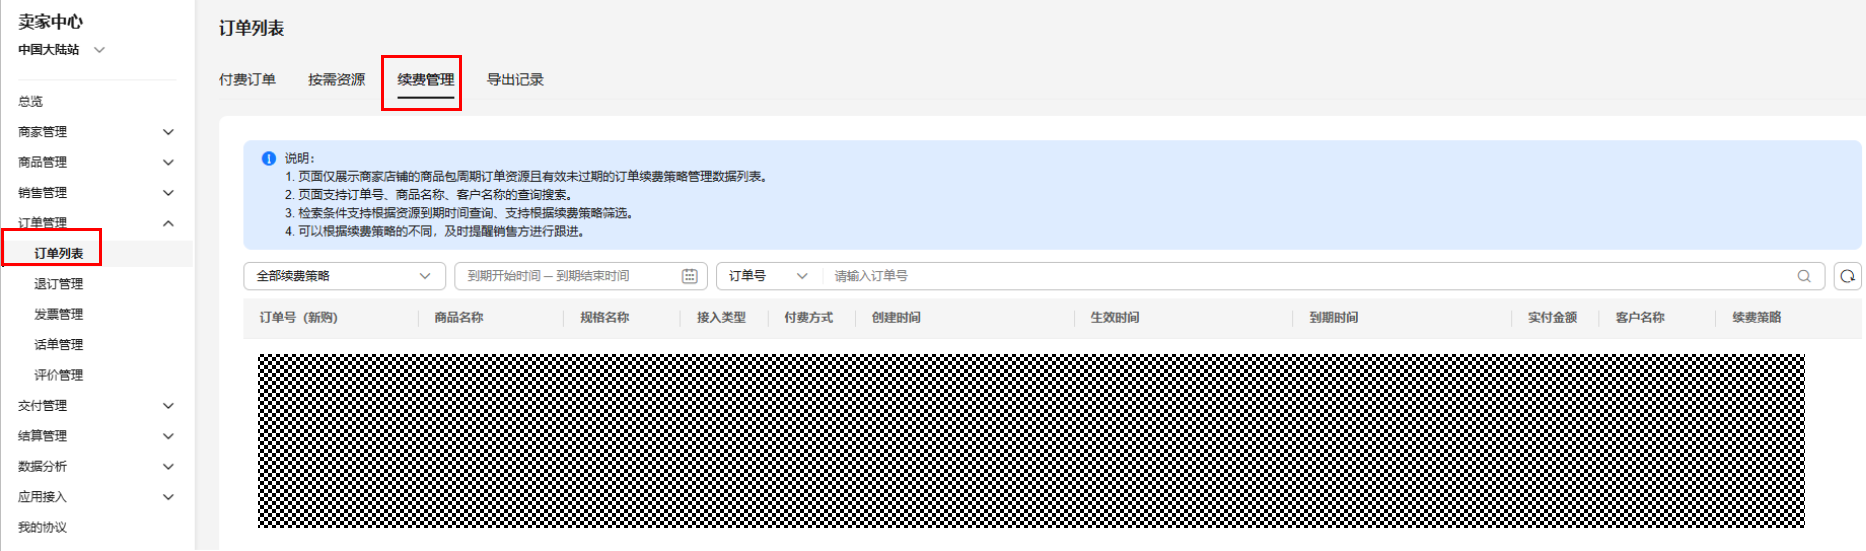
Task: Click the 创建时间 column header
Action: 896,317
